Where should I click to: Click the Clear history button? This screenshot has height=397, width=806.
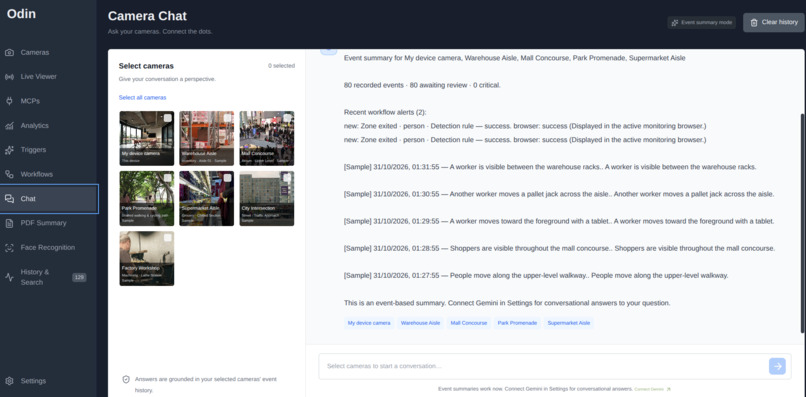point(774,23)
